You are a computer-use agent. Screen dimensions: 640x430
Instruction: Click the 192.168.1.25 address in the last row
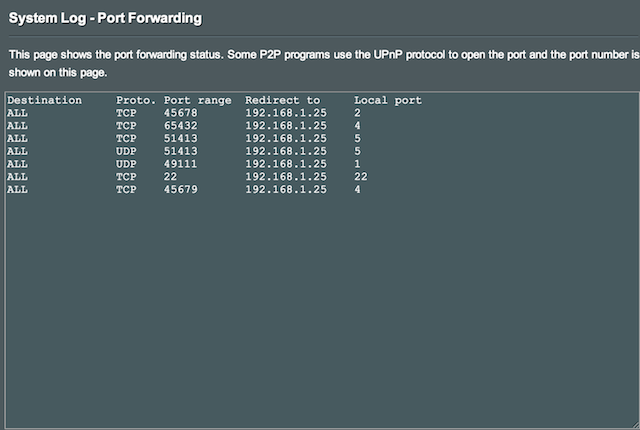[x=286, y=189]
